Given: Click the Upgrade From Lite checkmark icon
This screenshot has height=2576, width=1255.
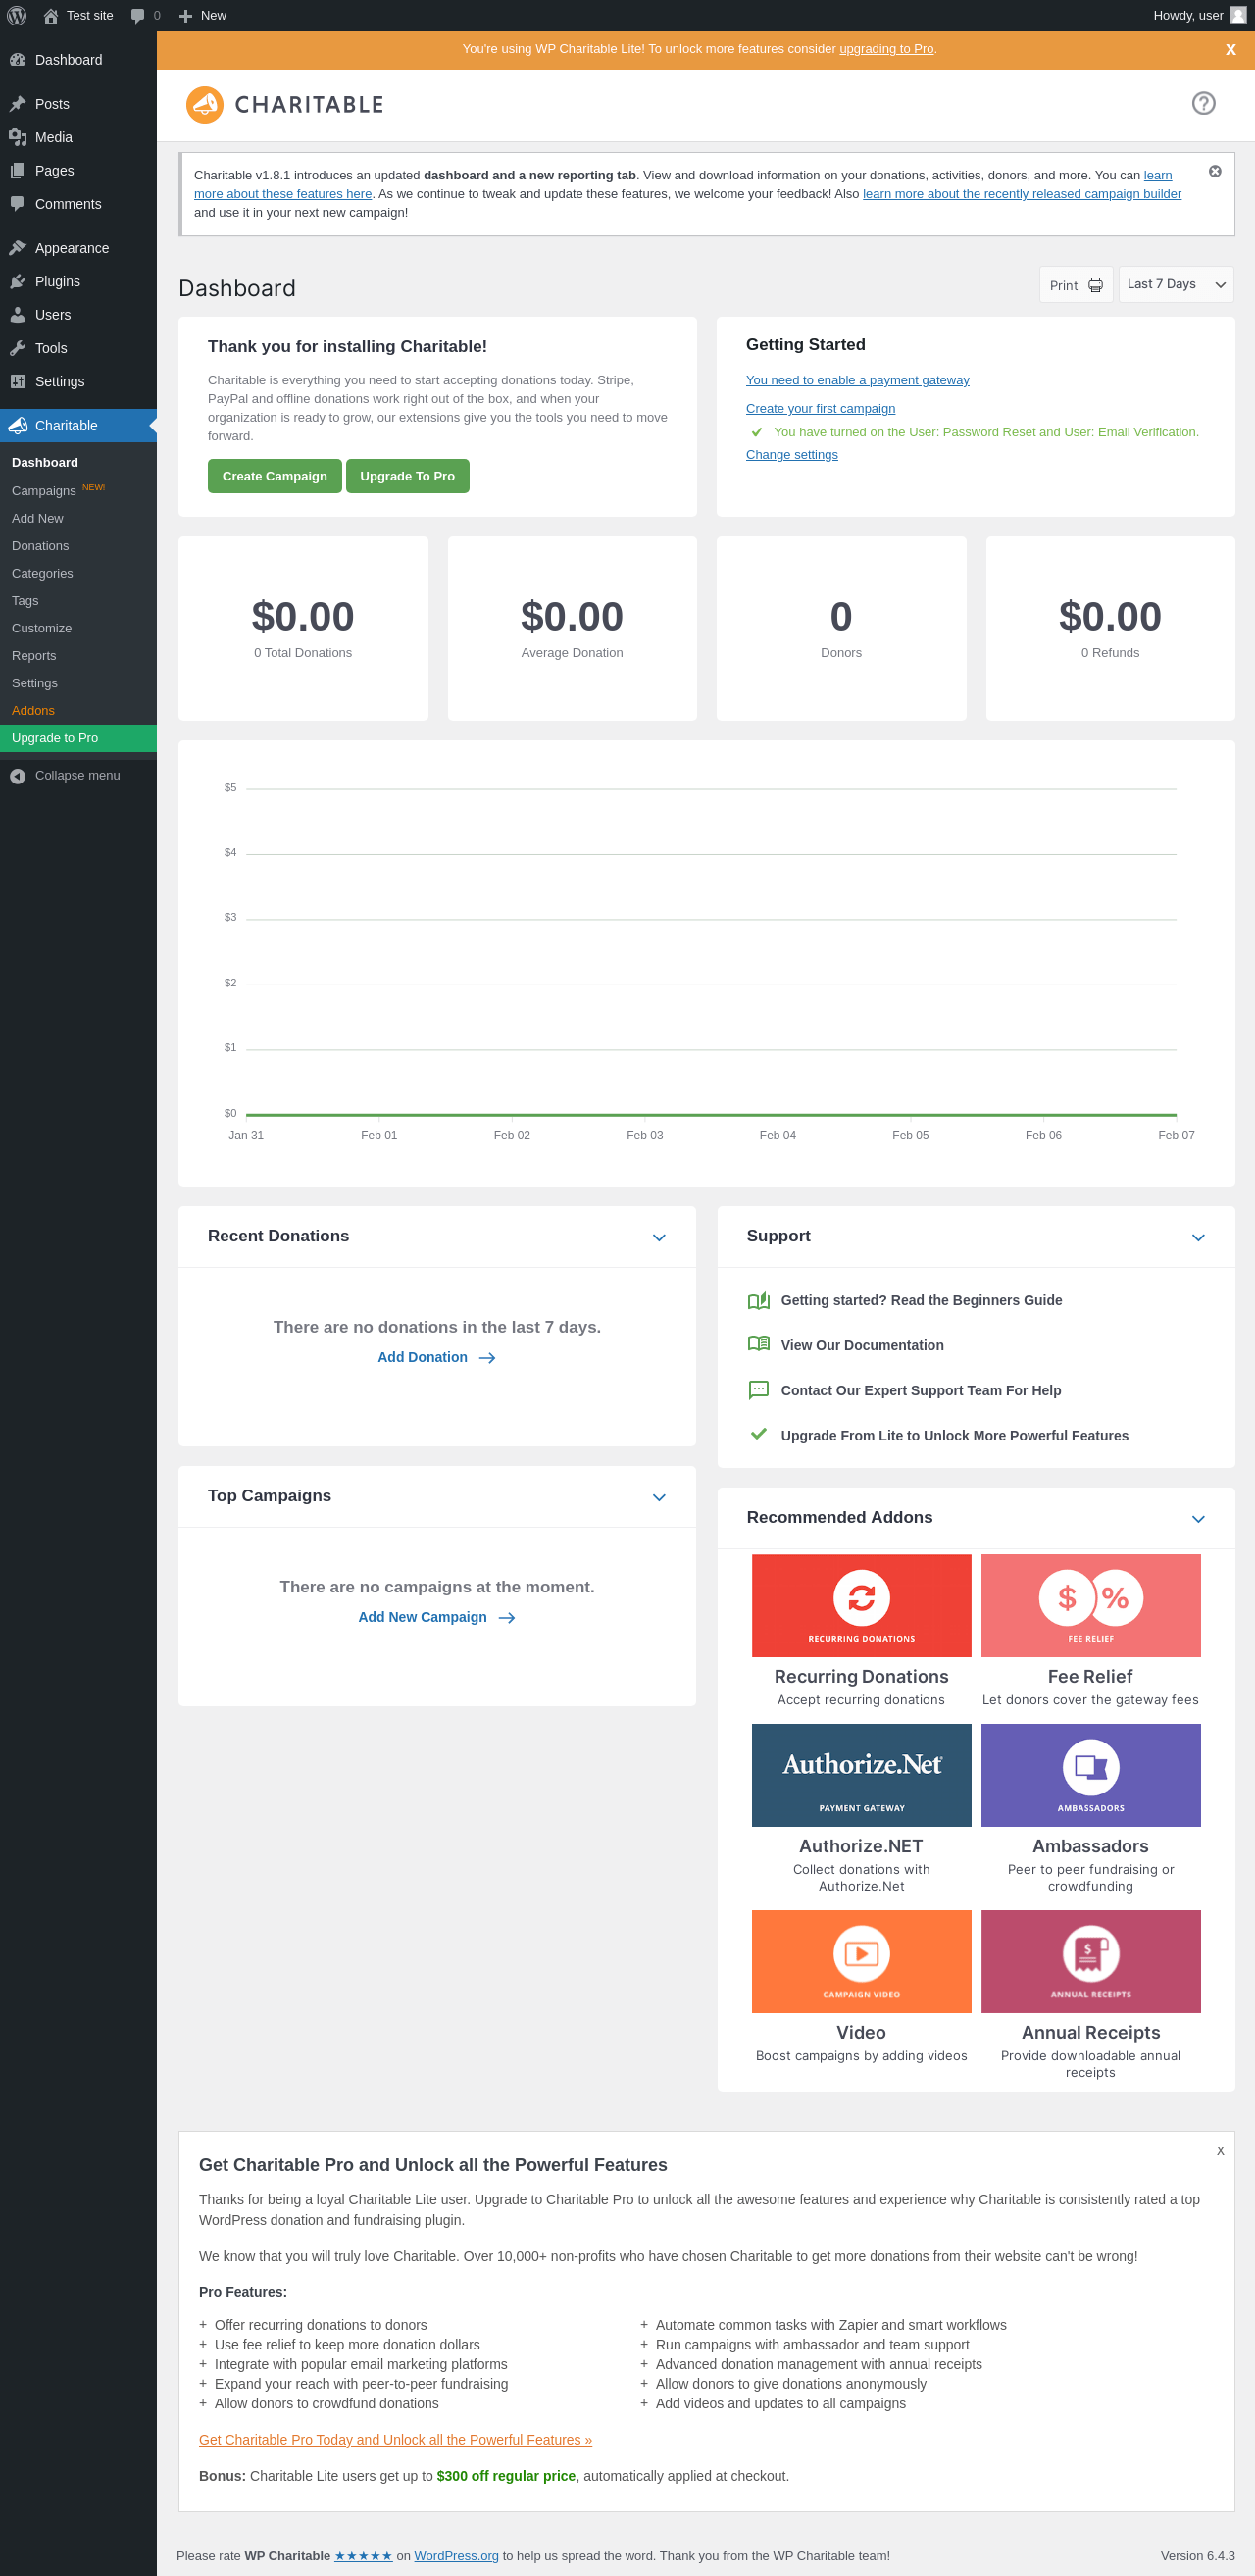Looking at the screenshot, I should pos(759,1434).
